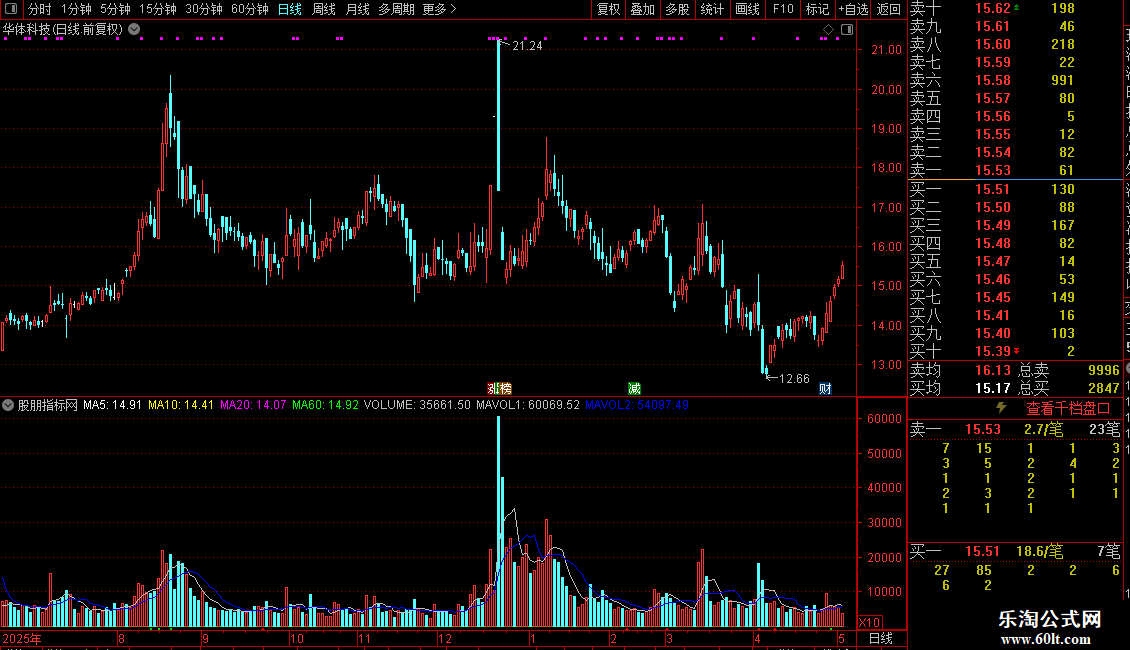Click the 12.66 low price label
Screen dimensions: 1130x650
click(x=794, y=379)
